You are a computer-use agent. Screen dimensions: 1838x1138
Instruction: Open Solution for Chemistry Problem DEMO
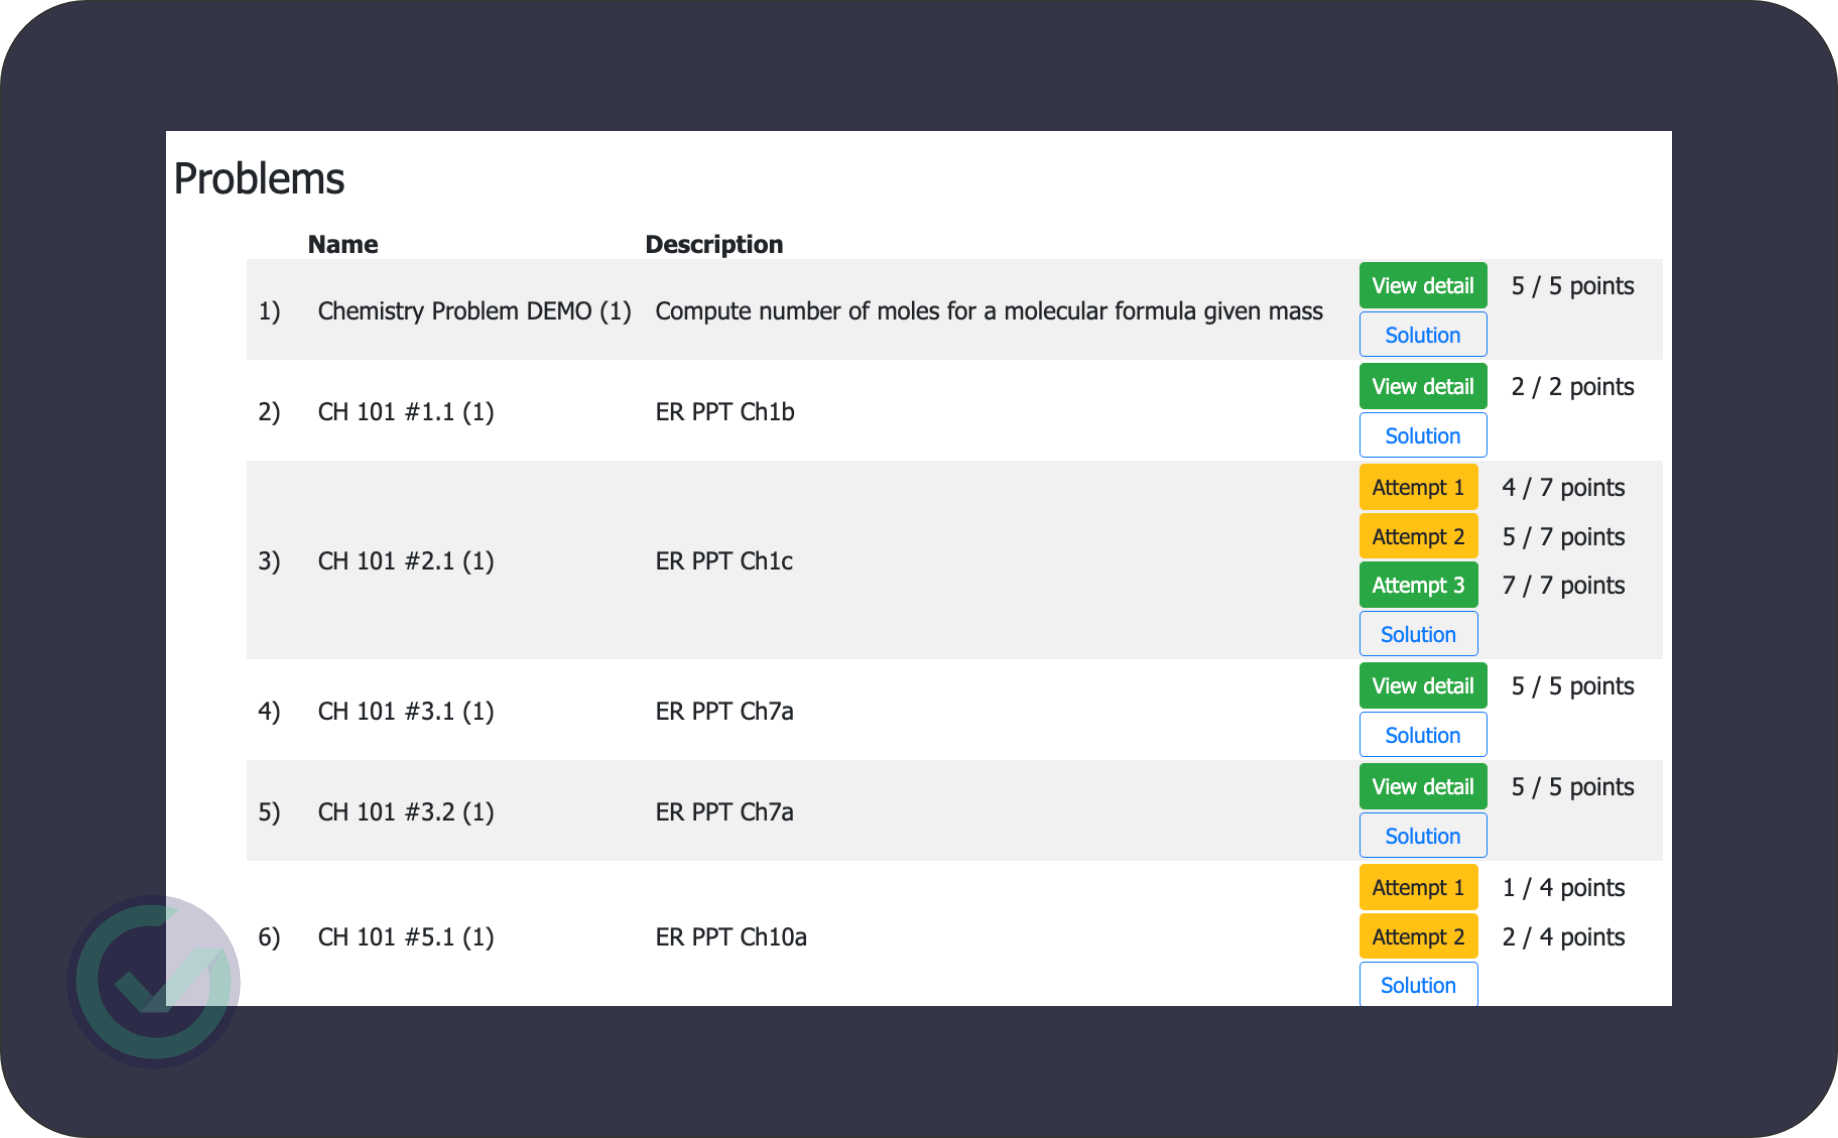(x=1422, y=335)
